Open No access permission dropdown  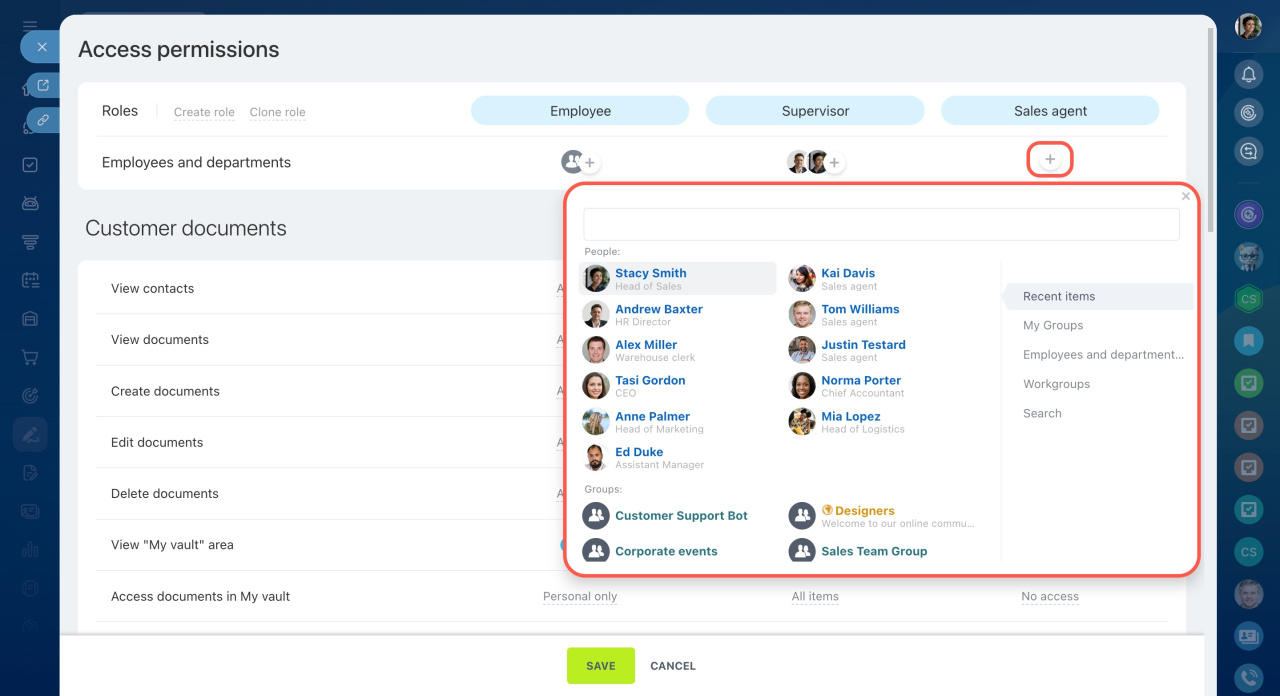[x=1050, y=596]
